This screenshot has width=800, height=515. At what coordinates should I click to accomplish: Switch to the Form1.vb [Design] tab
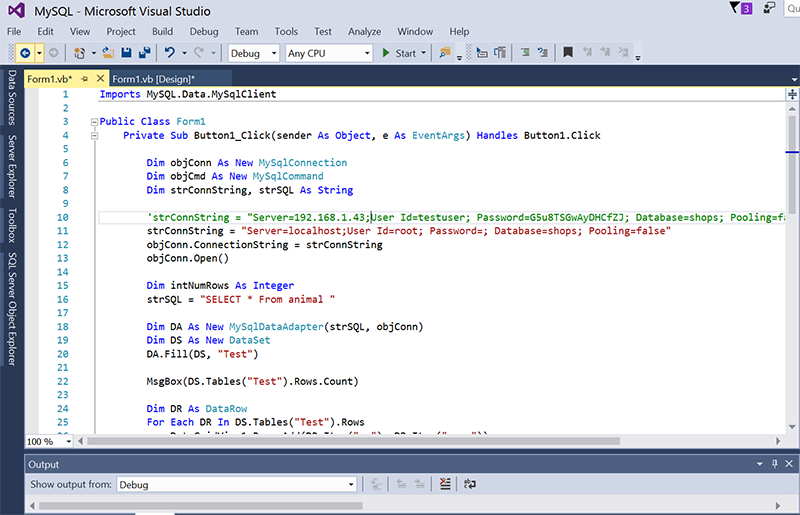tap(153, 79)
